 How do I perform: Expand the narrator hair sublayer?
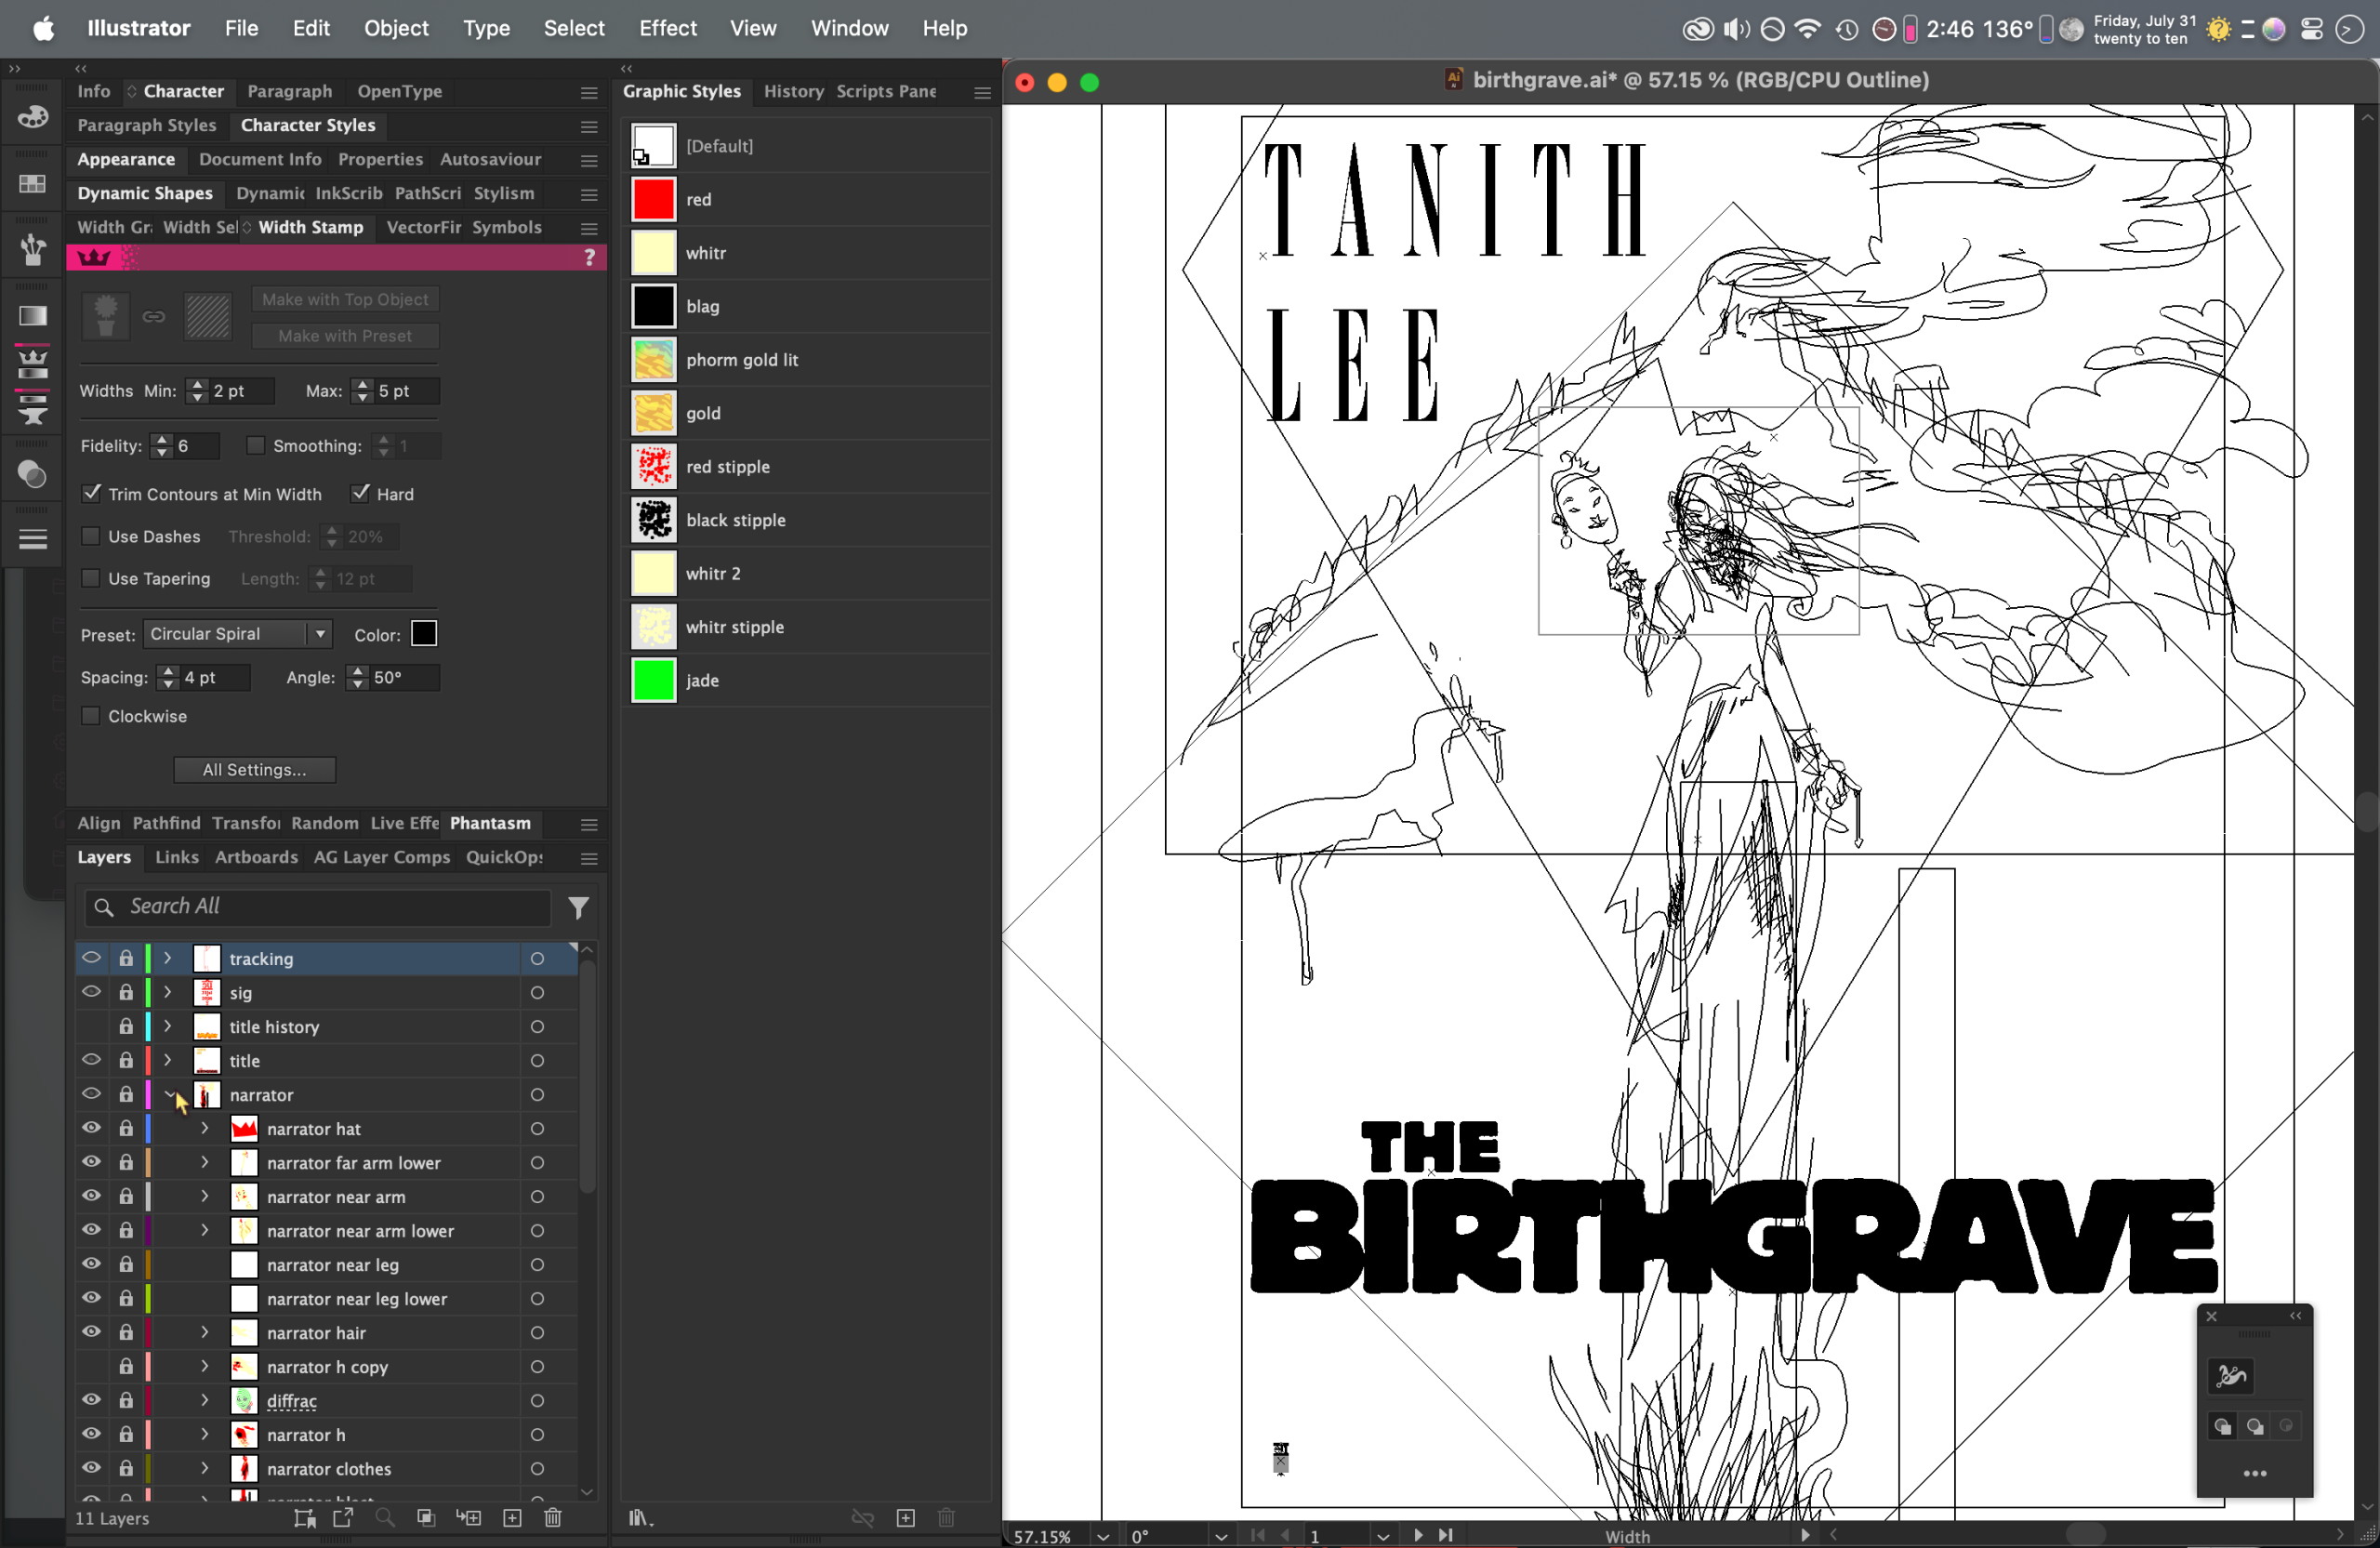tap(205, 1332)
